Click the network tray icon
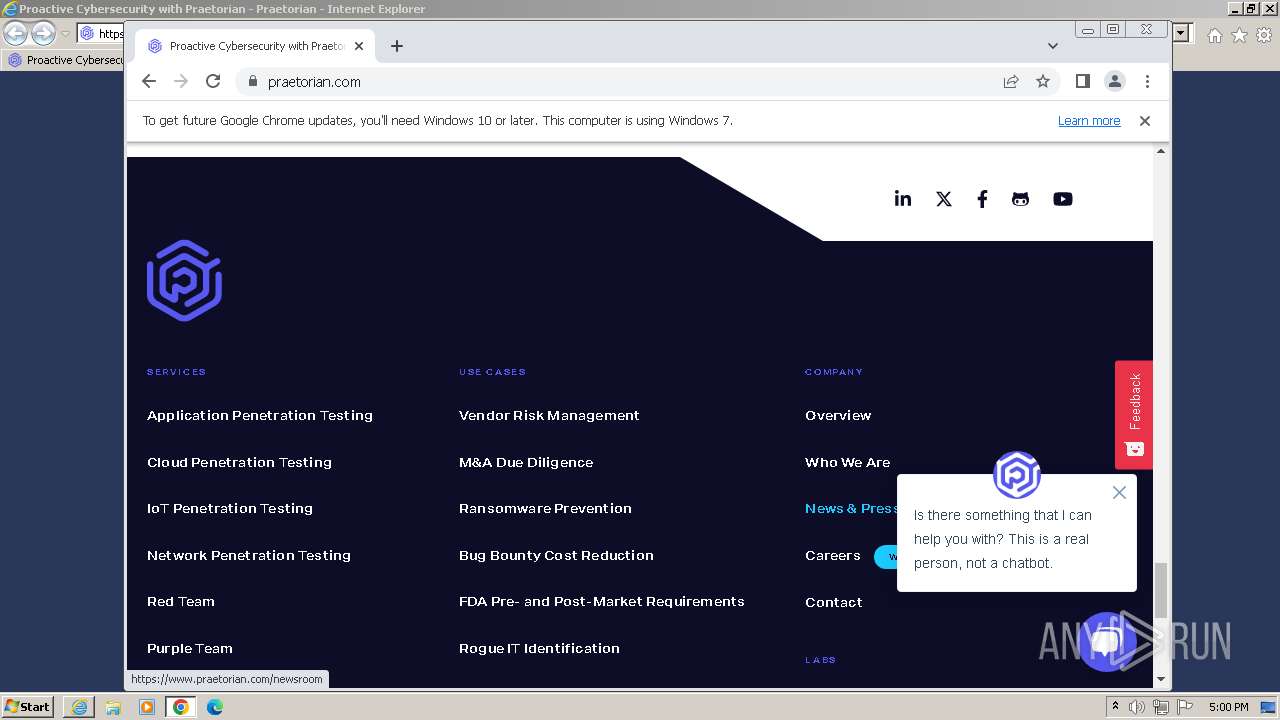This screenshot has height=720, width=1280. click(x=1160, y=707)
